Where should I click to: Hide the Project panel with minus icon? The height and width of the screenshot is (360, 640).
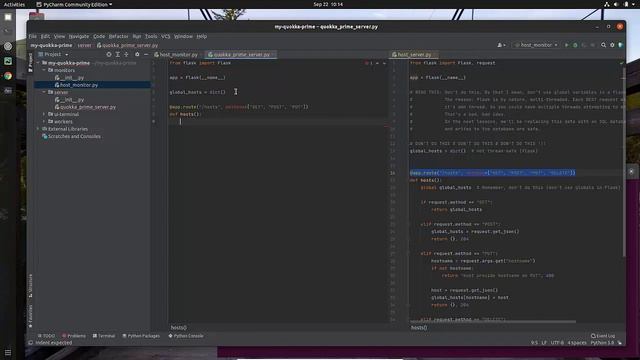[x=146, y=54]
